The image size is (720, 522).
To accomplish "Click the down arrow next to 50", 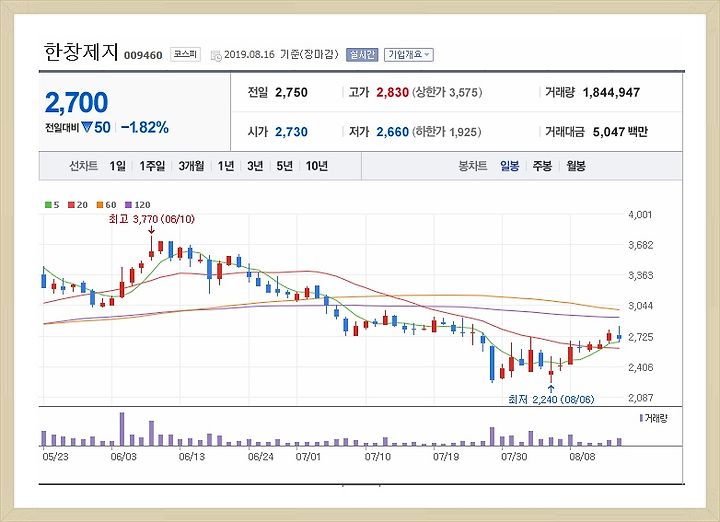I will point(87,127).
